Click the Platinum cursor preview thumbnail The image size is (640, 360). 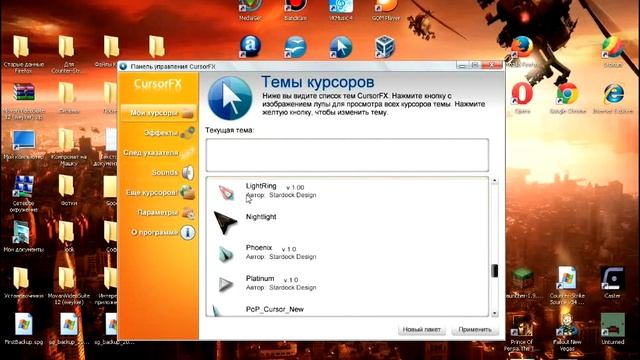point(225,284)
